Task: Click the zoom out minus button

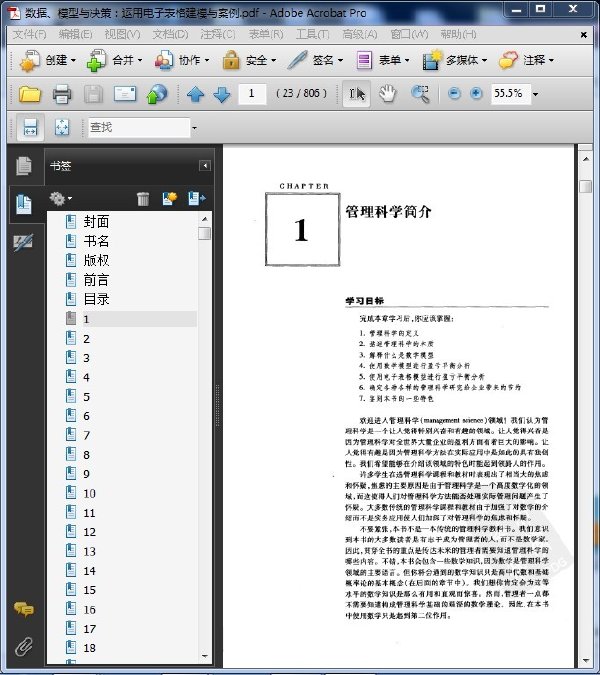Action: (454, 93)
